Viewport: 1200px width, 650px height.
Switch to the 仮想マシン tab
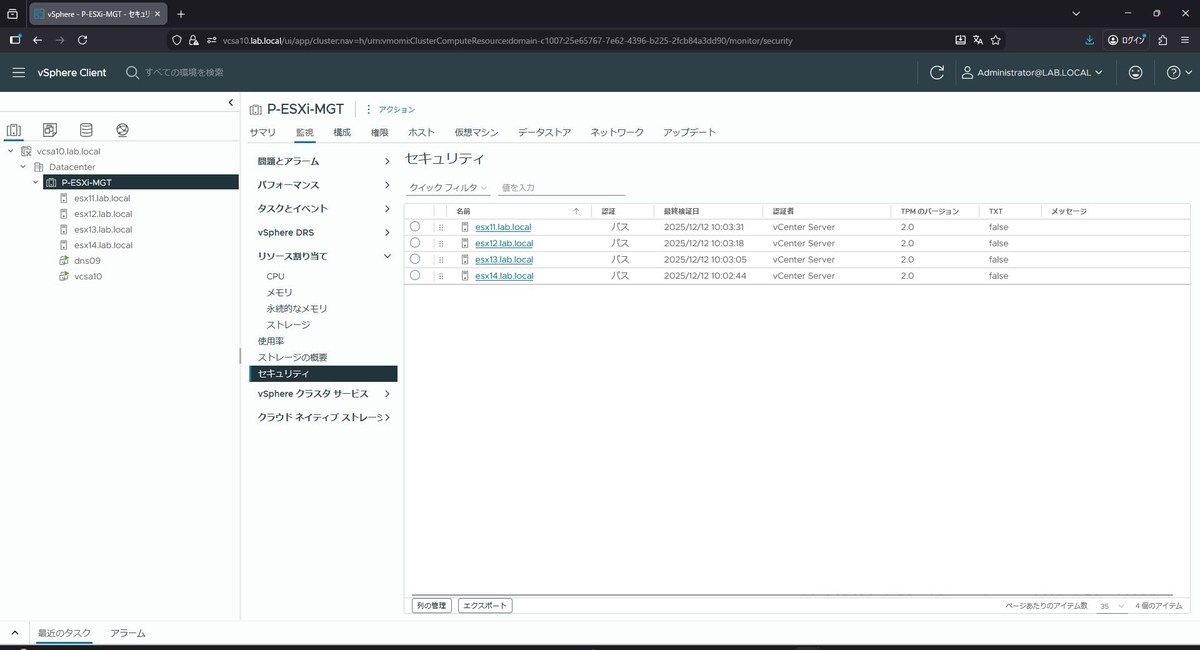point(474,131)
